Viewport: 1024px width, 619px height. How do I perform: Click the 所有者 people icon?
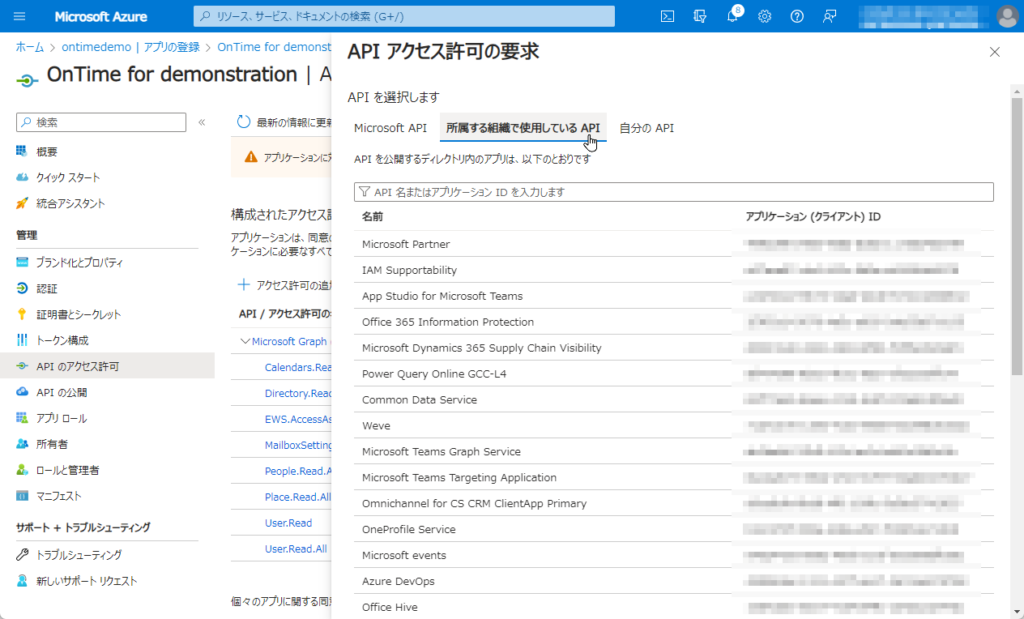pos(22,444)
